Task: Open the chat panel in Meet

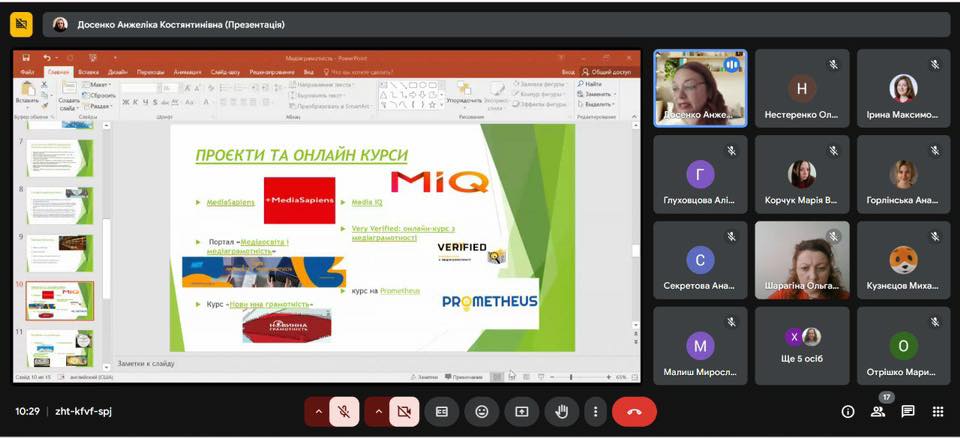Action: click(908, 412)
